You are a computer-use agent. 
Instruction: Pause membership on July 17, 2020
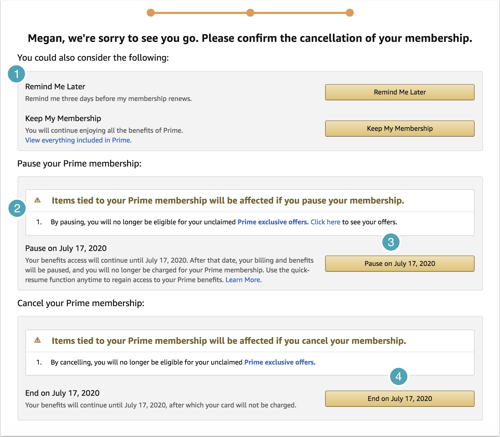coord(400,263)
